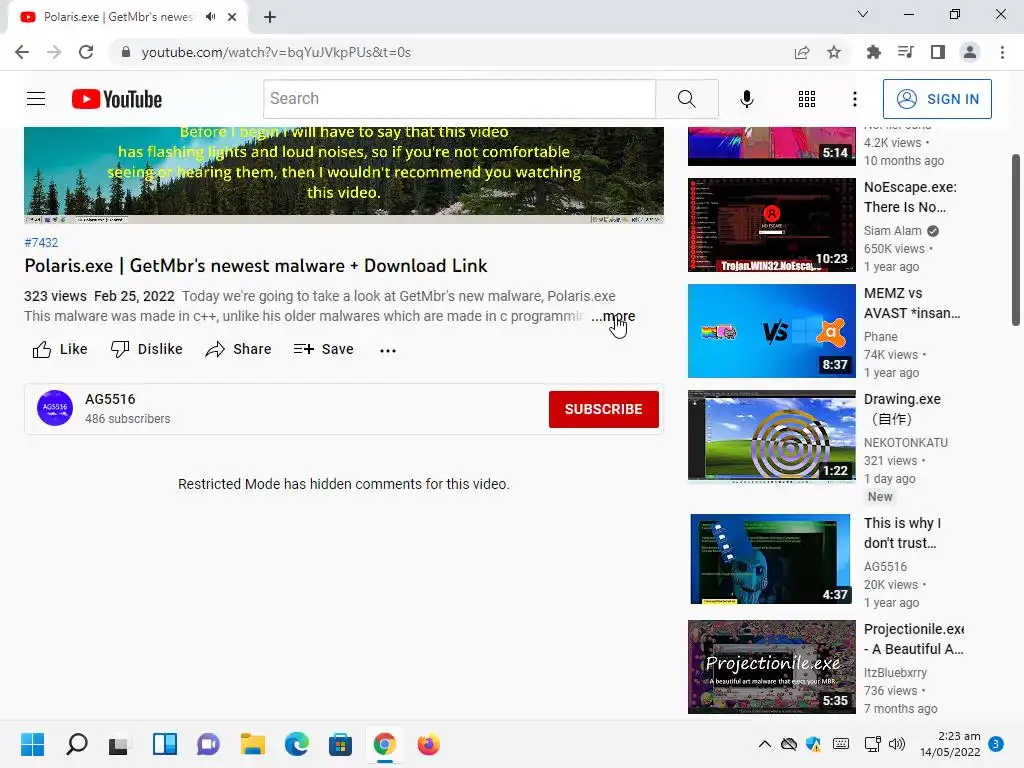The width and height of the screenshot is (1024, 768).
Task: Open Windows Start menu
Action: (x=32, y=744)
